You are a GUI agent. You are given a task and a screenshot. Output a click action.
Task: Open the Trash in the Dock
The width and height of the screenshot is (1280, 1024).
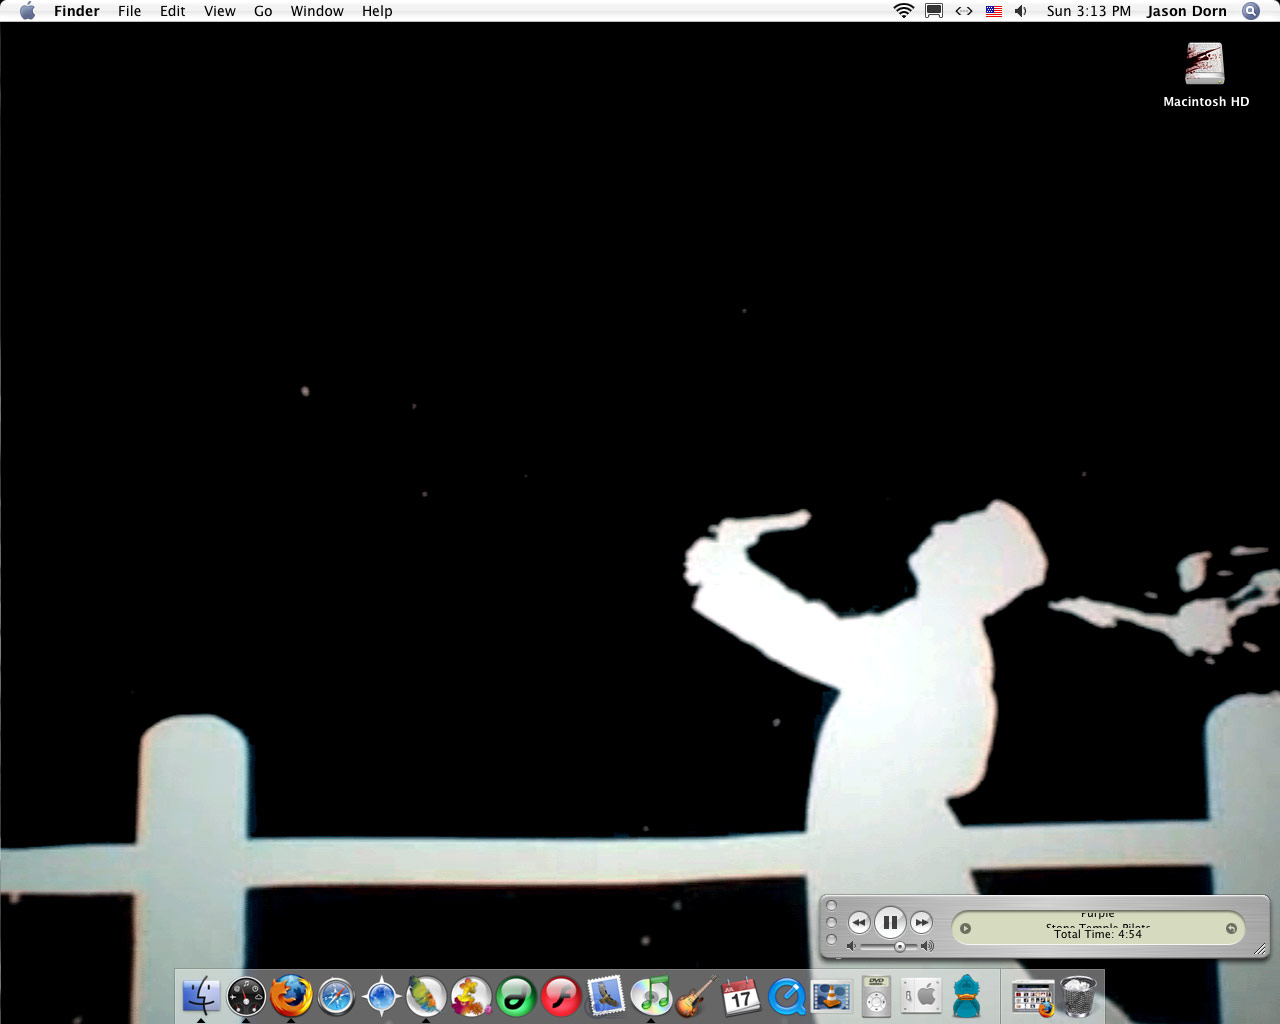point(1078,996)
